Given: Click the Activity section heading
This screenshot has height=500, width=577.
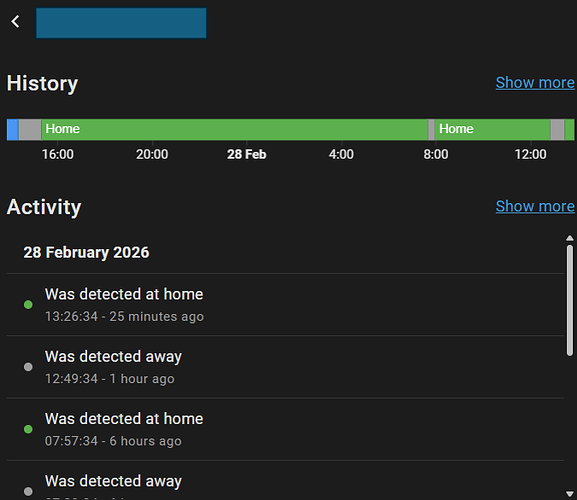Looking at the screenshot, I should pyautogui.click(x=44, y=207).
